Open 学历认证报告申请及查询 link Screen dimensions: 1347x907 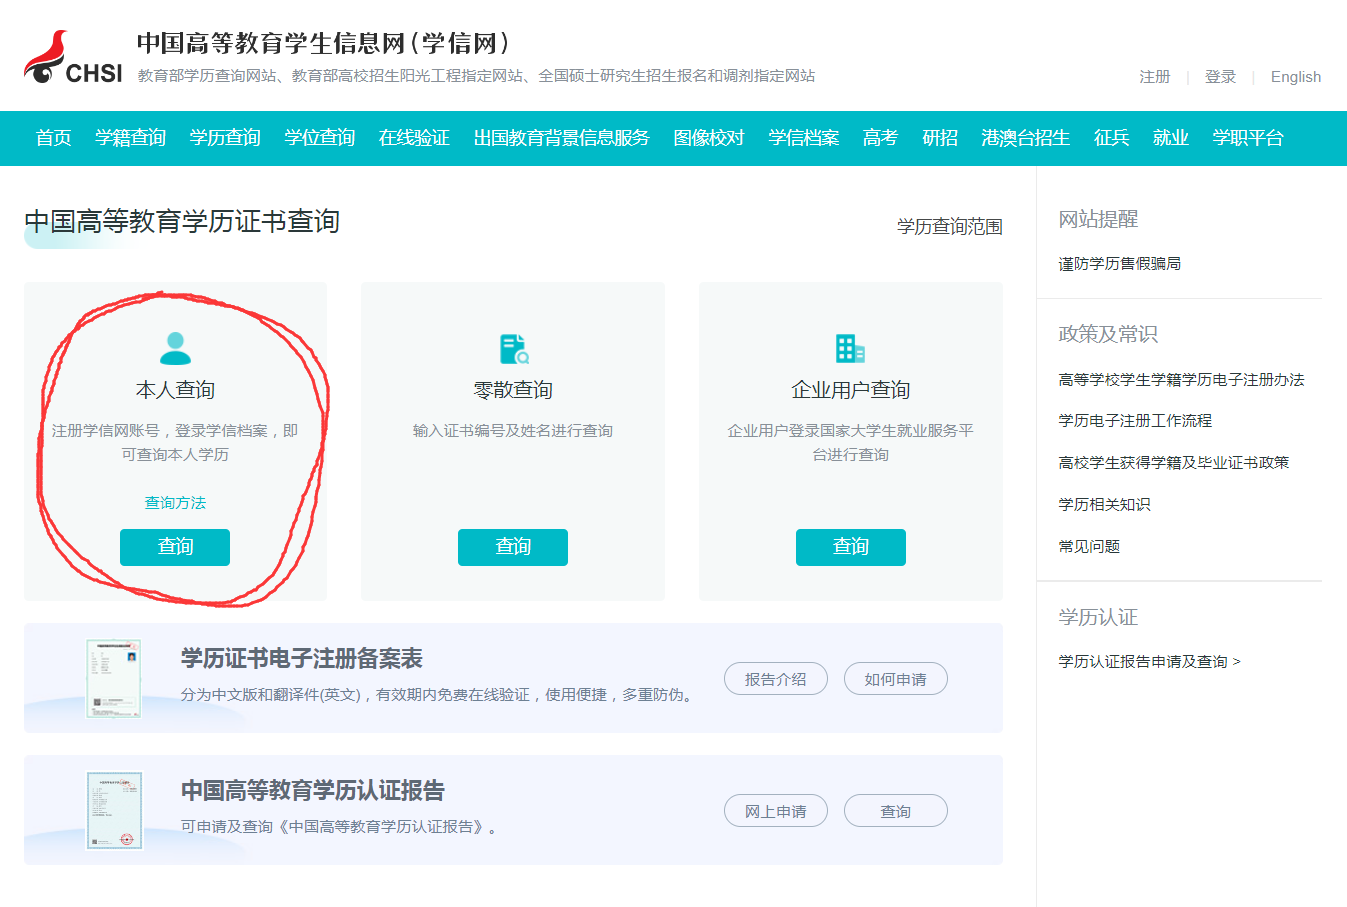coord(1149,662)
